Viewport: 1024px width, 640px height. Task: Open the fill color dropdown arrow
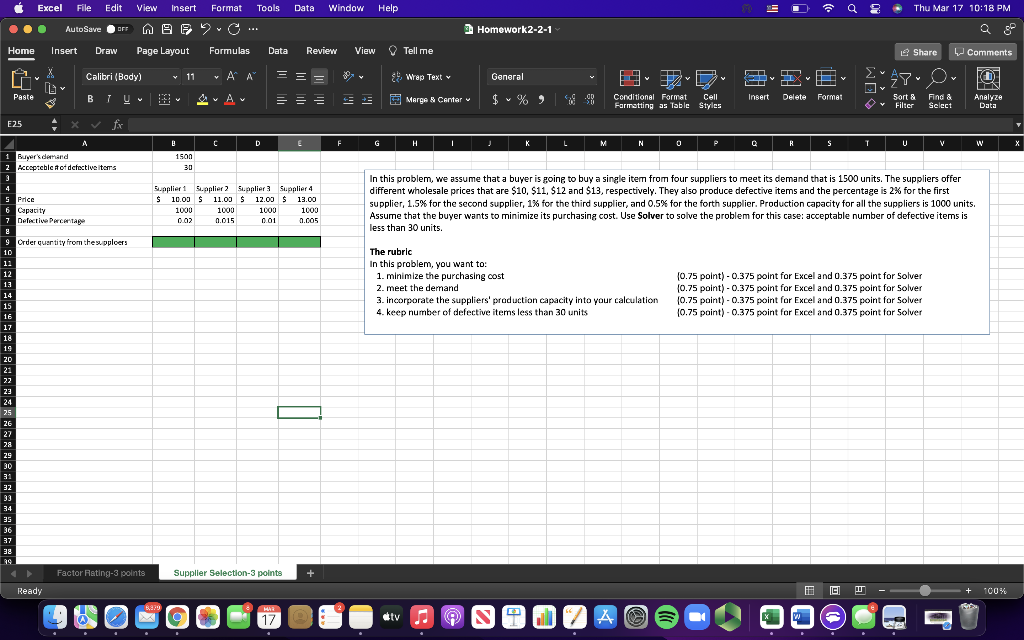coord(216,101)
